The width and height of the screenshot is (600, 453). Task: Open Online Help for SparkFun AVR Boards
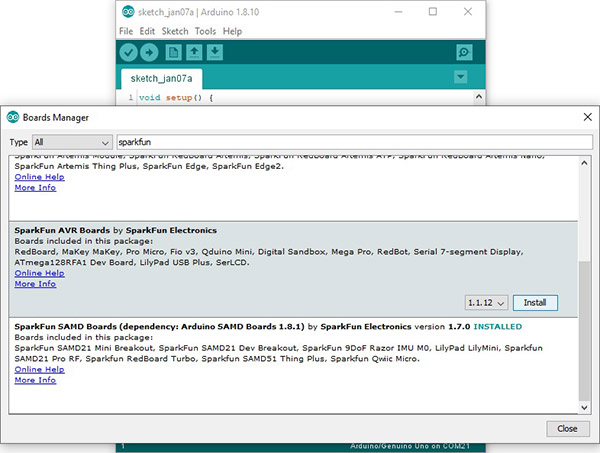coord(40,273)
